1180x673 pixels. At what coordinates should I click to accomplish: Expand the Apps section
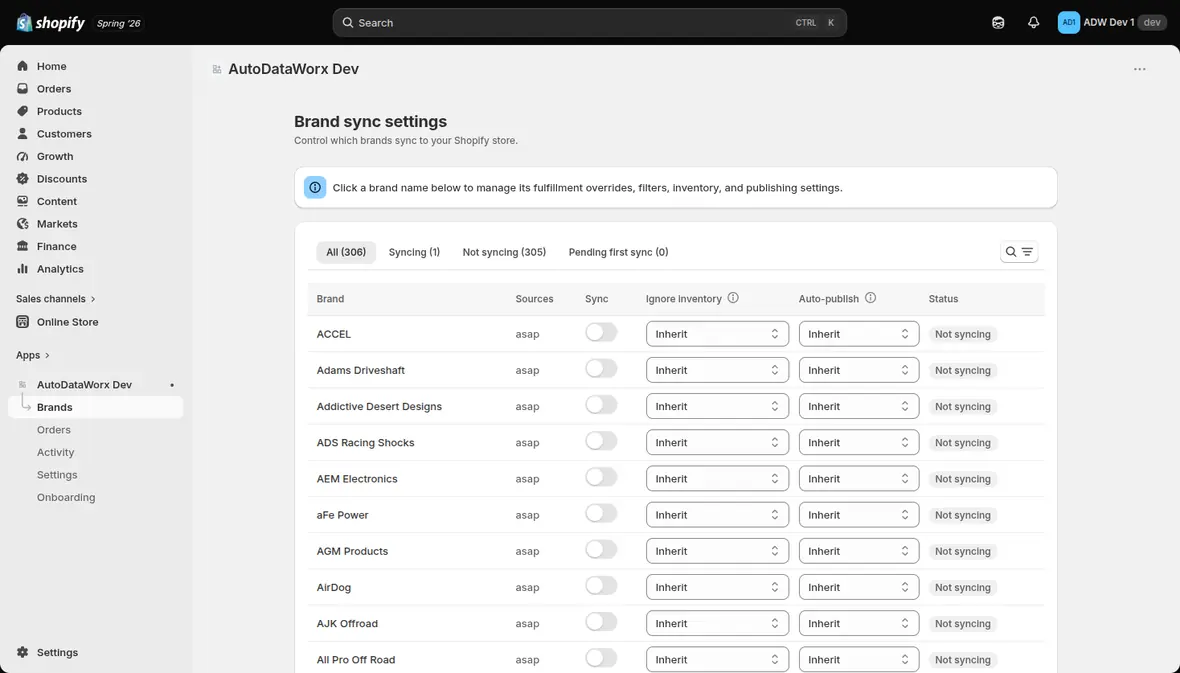[32, 355]
